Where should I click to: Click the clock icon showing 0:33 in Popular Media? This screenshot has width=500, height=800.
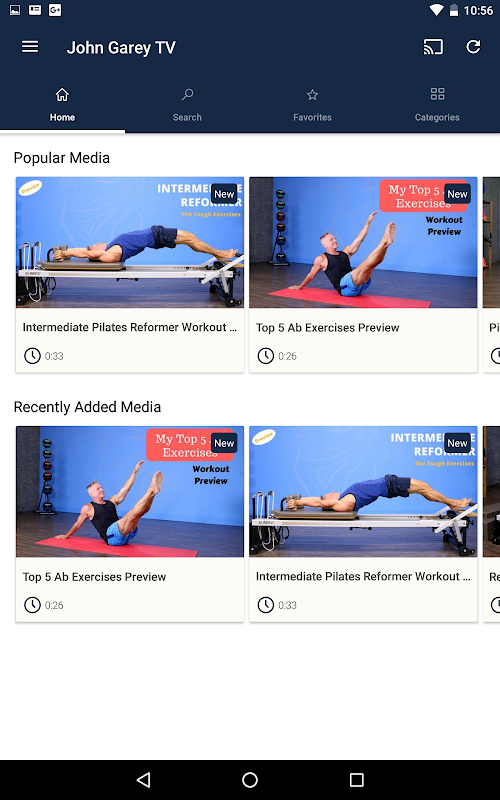click(x=32, y=356)
